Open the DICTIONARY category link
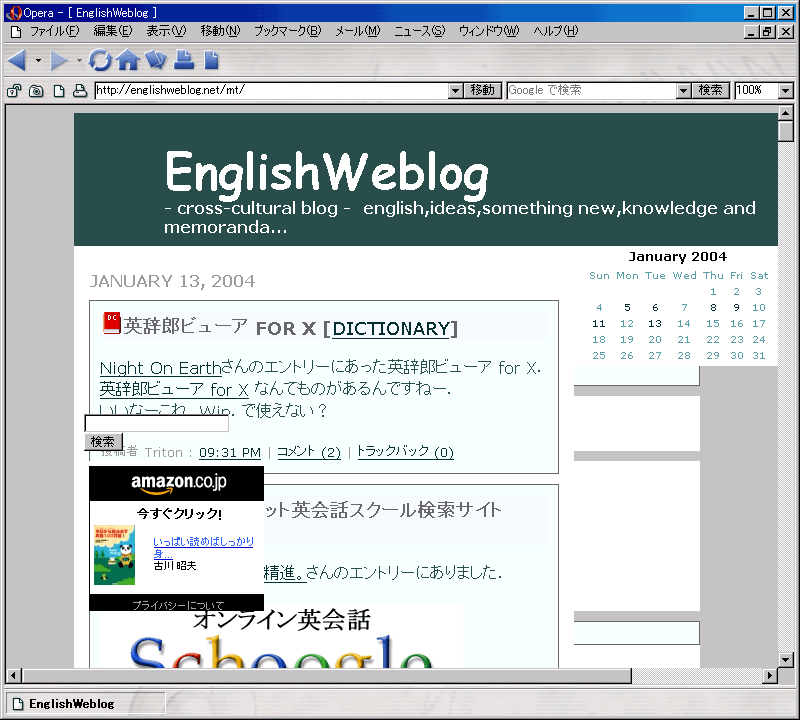The height and width of the screenshot is (720, 800). tap(390, 329)
